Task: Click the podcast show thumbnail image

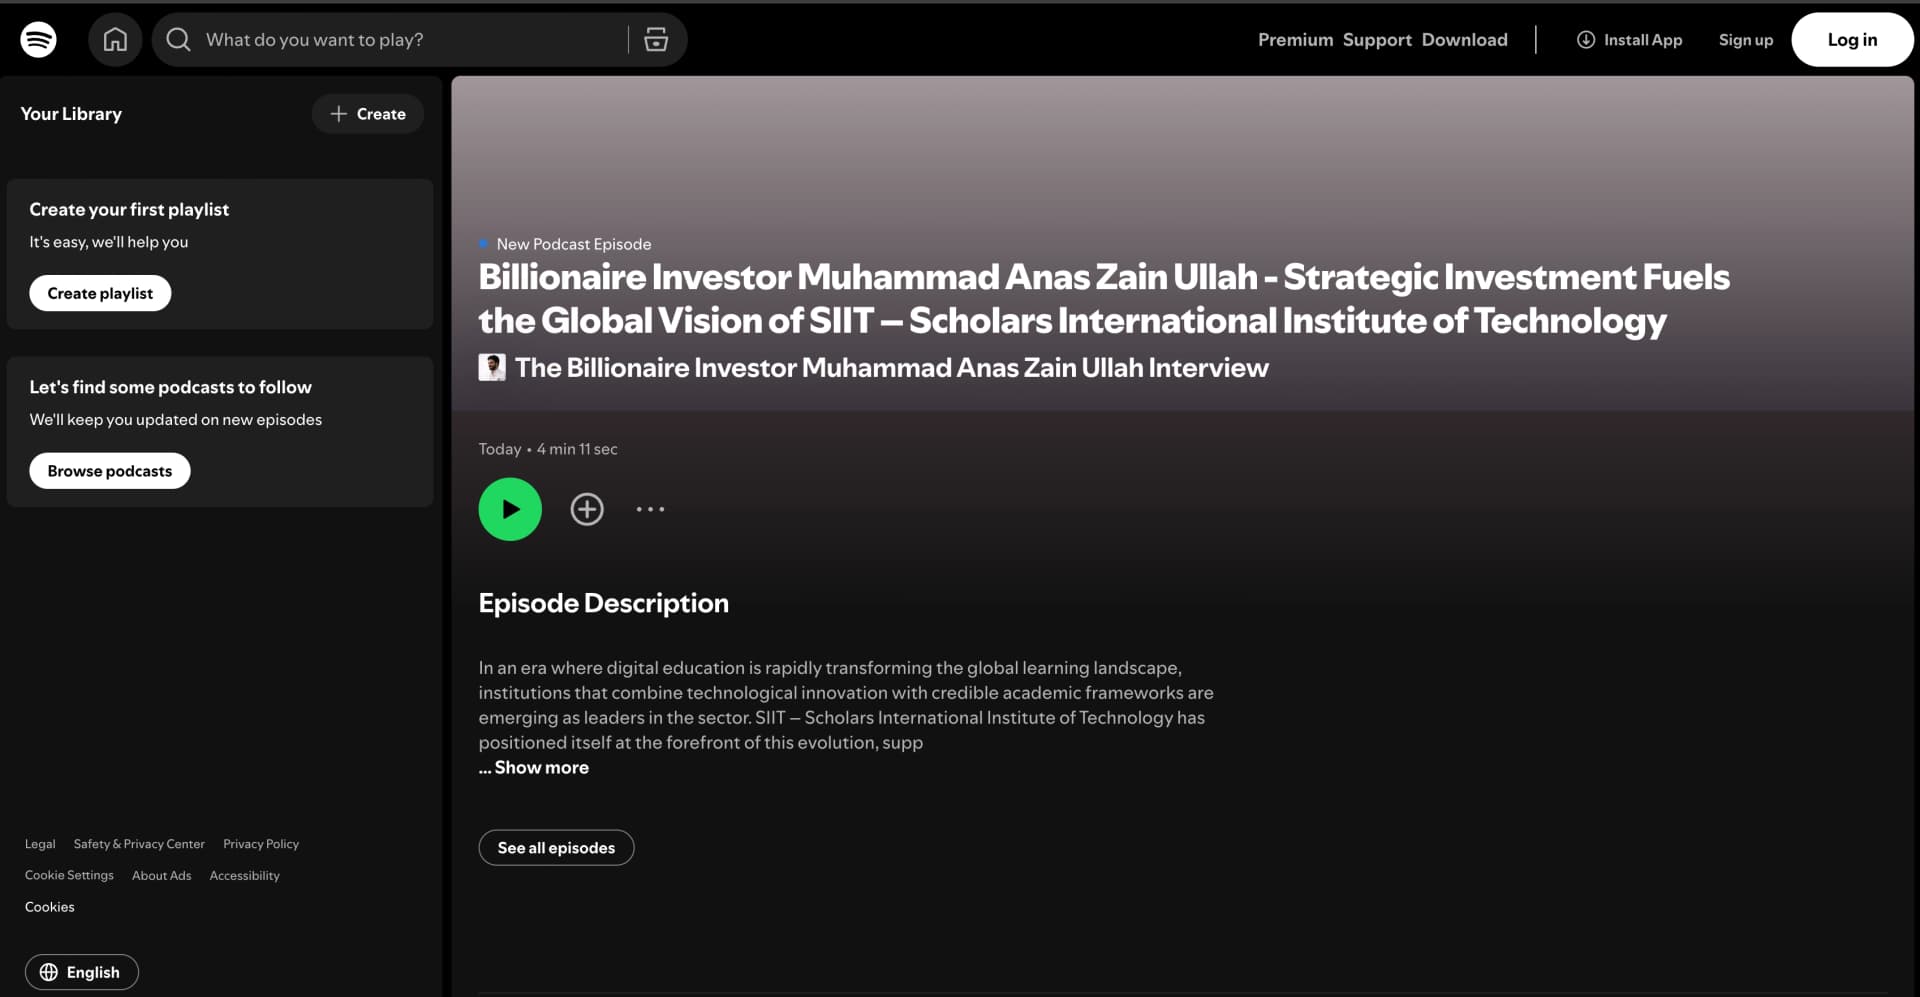Action: tap(492, 367)
